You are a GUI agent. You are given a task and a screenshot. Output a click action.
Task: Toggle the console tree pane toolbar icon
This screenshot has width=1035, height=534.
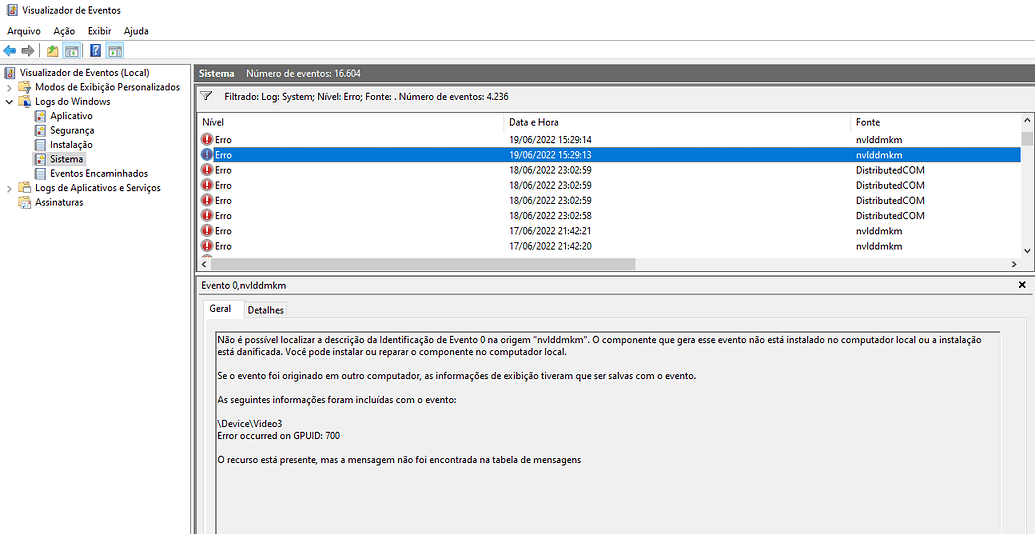[71, 51]
